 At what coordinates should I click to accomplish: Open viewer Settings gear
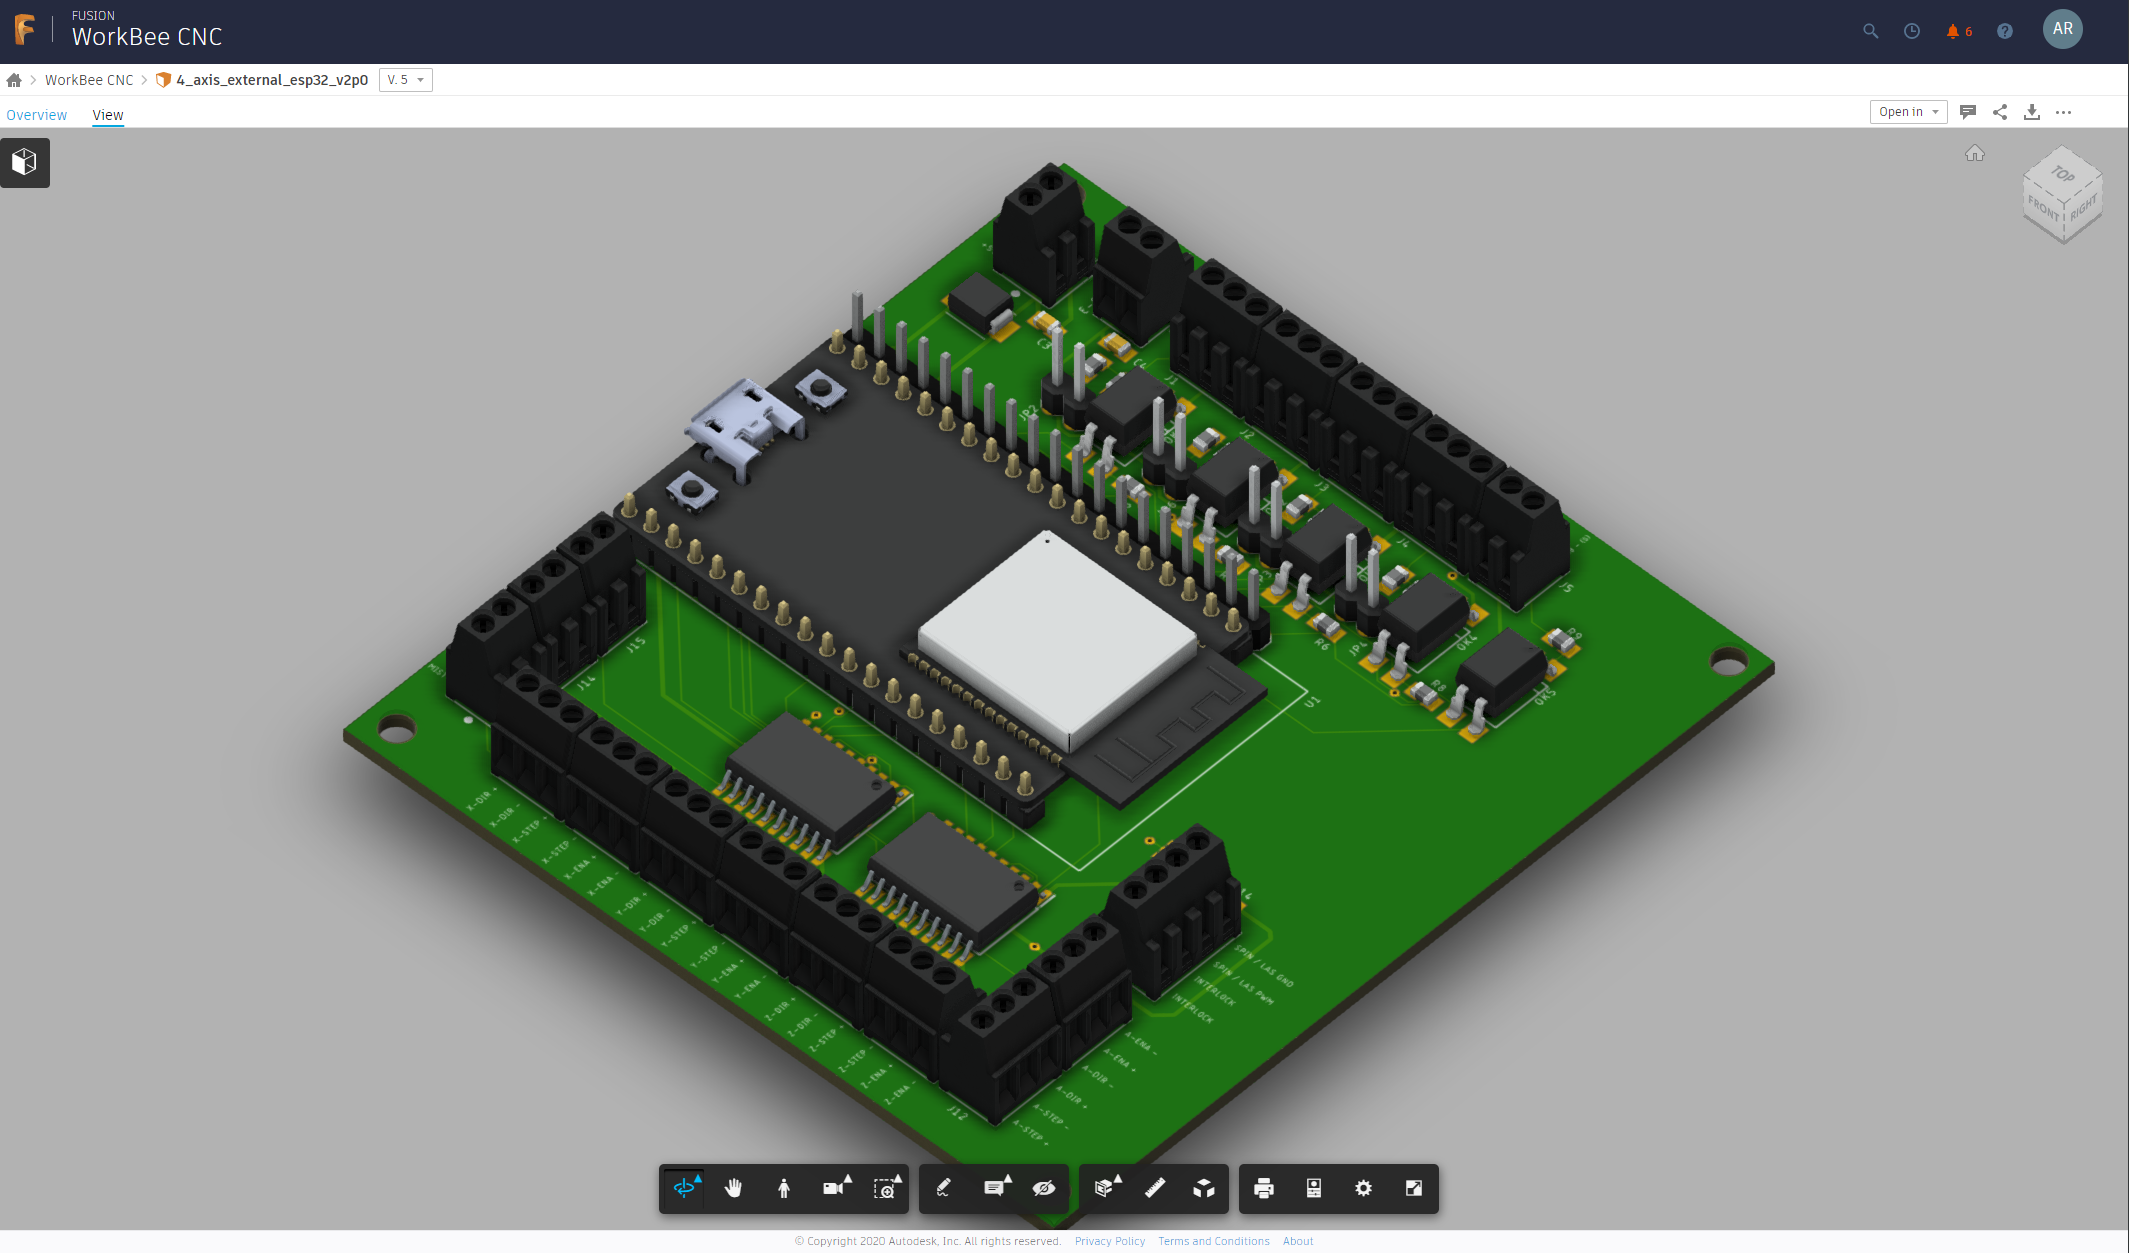pyautogui.click(x=1363, y=1188)
